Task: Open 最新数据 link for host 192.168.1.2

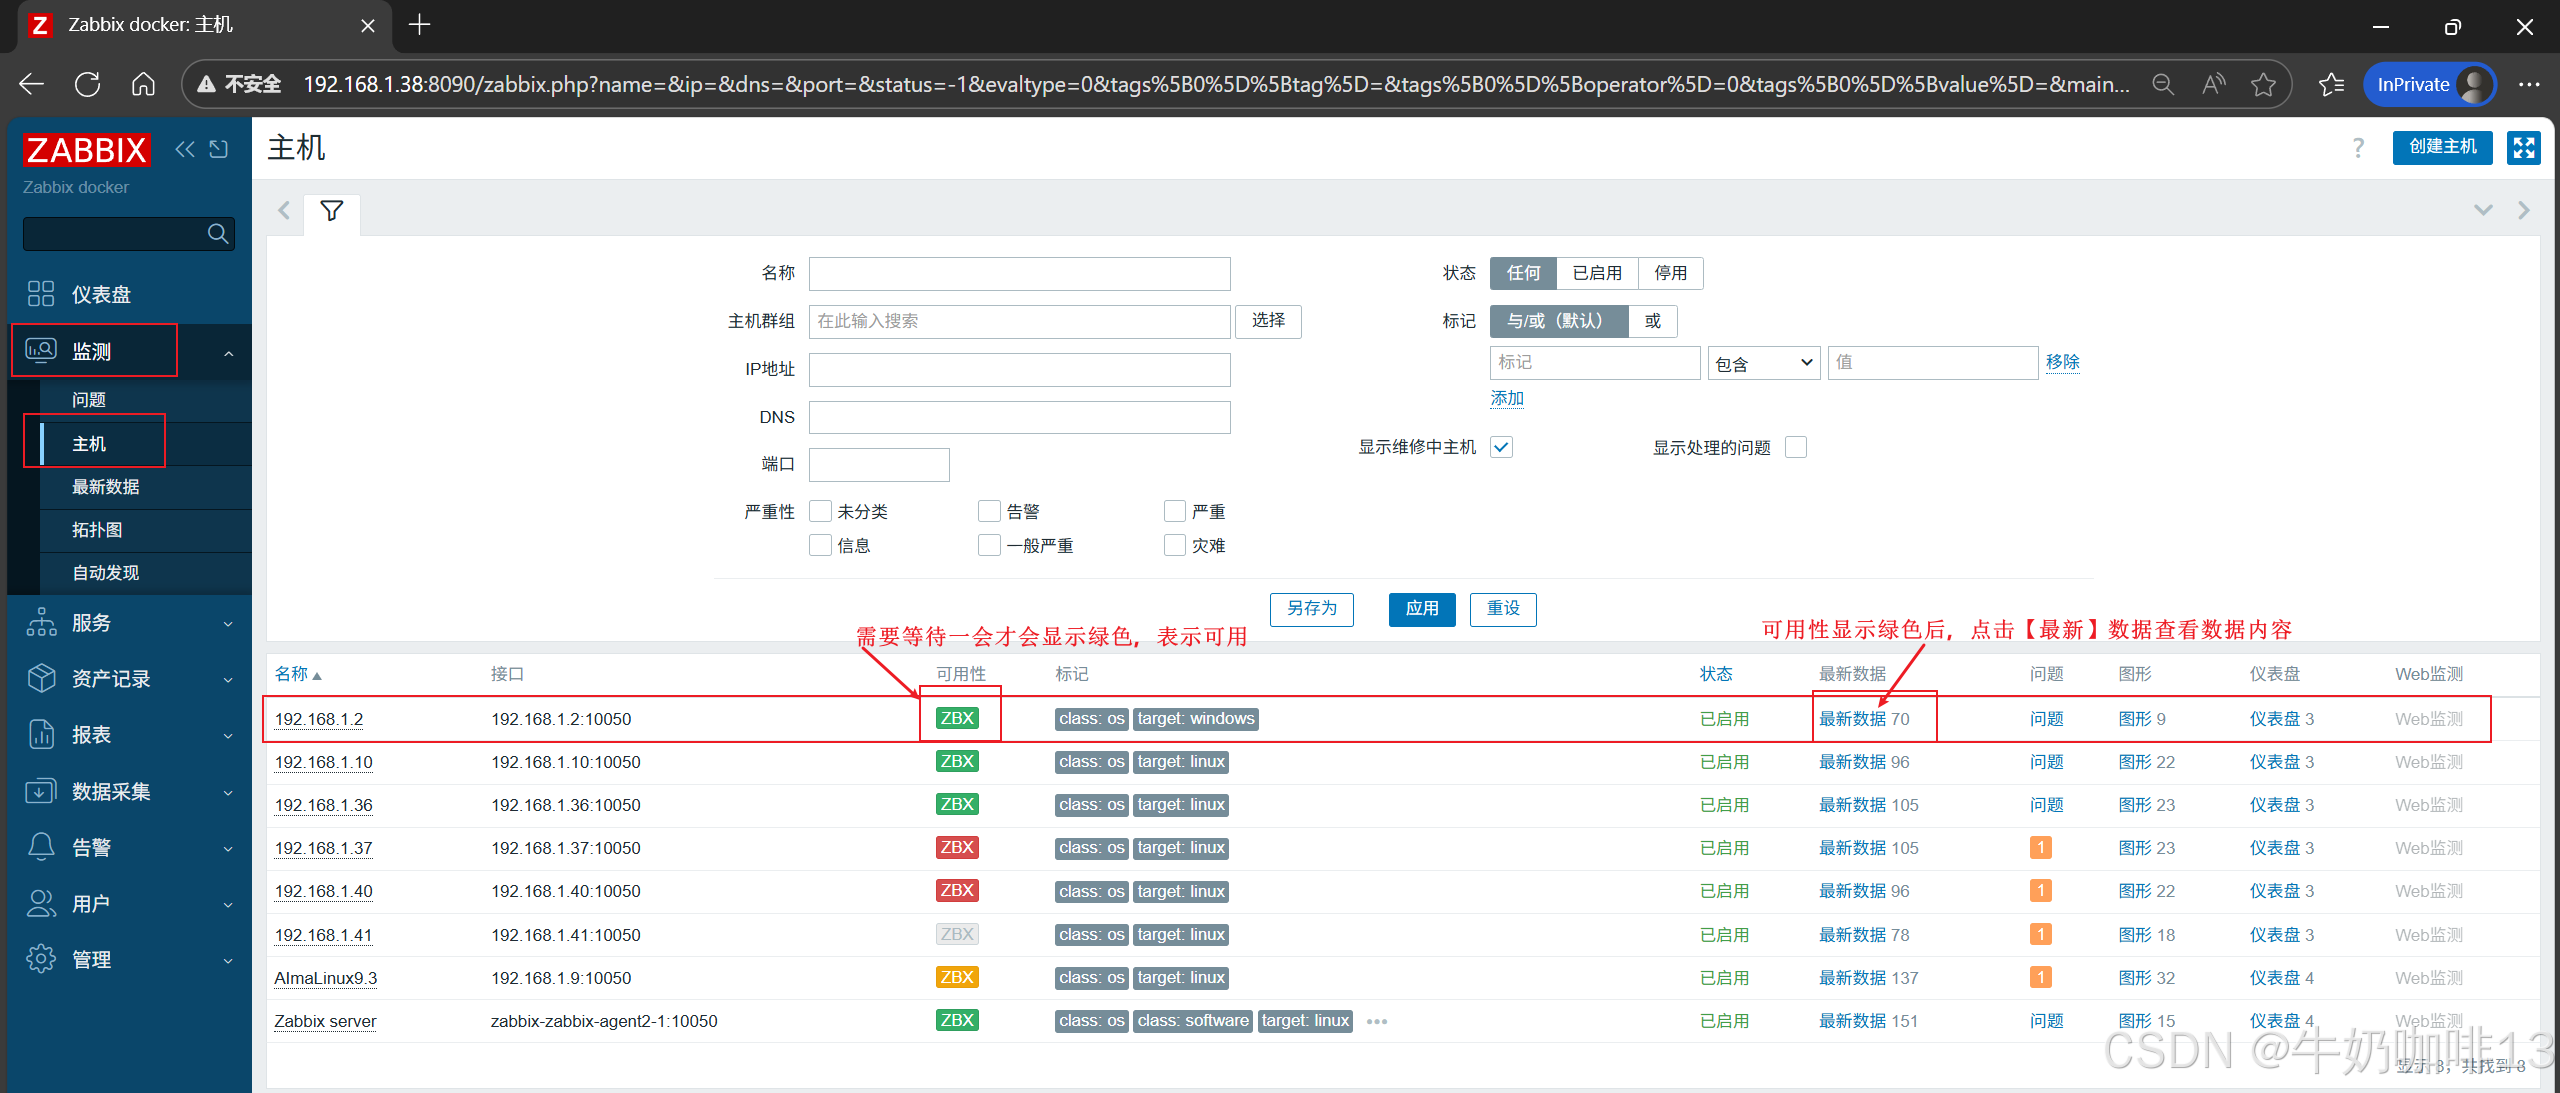Action: click(x=1852, y=719)
